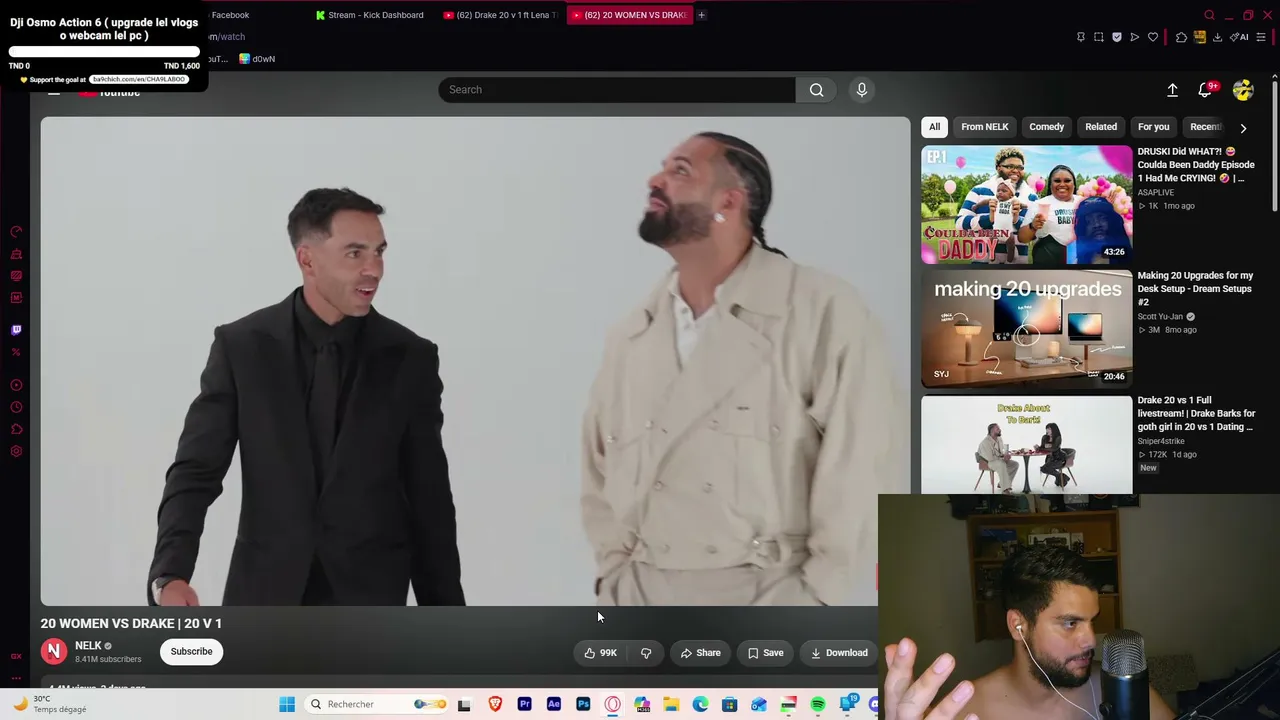This screenshot has width=1280, height=720.
Task: Click the send flow arrow icon
Action: 1135,37
